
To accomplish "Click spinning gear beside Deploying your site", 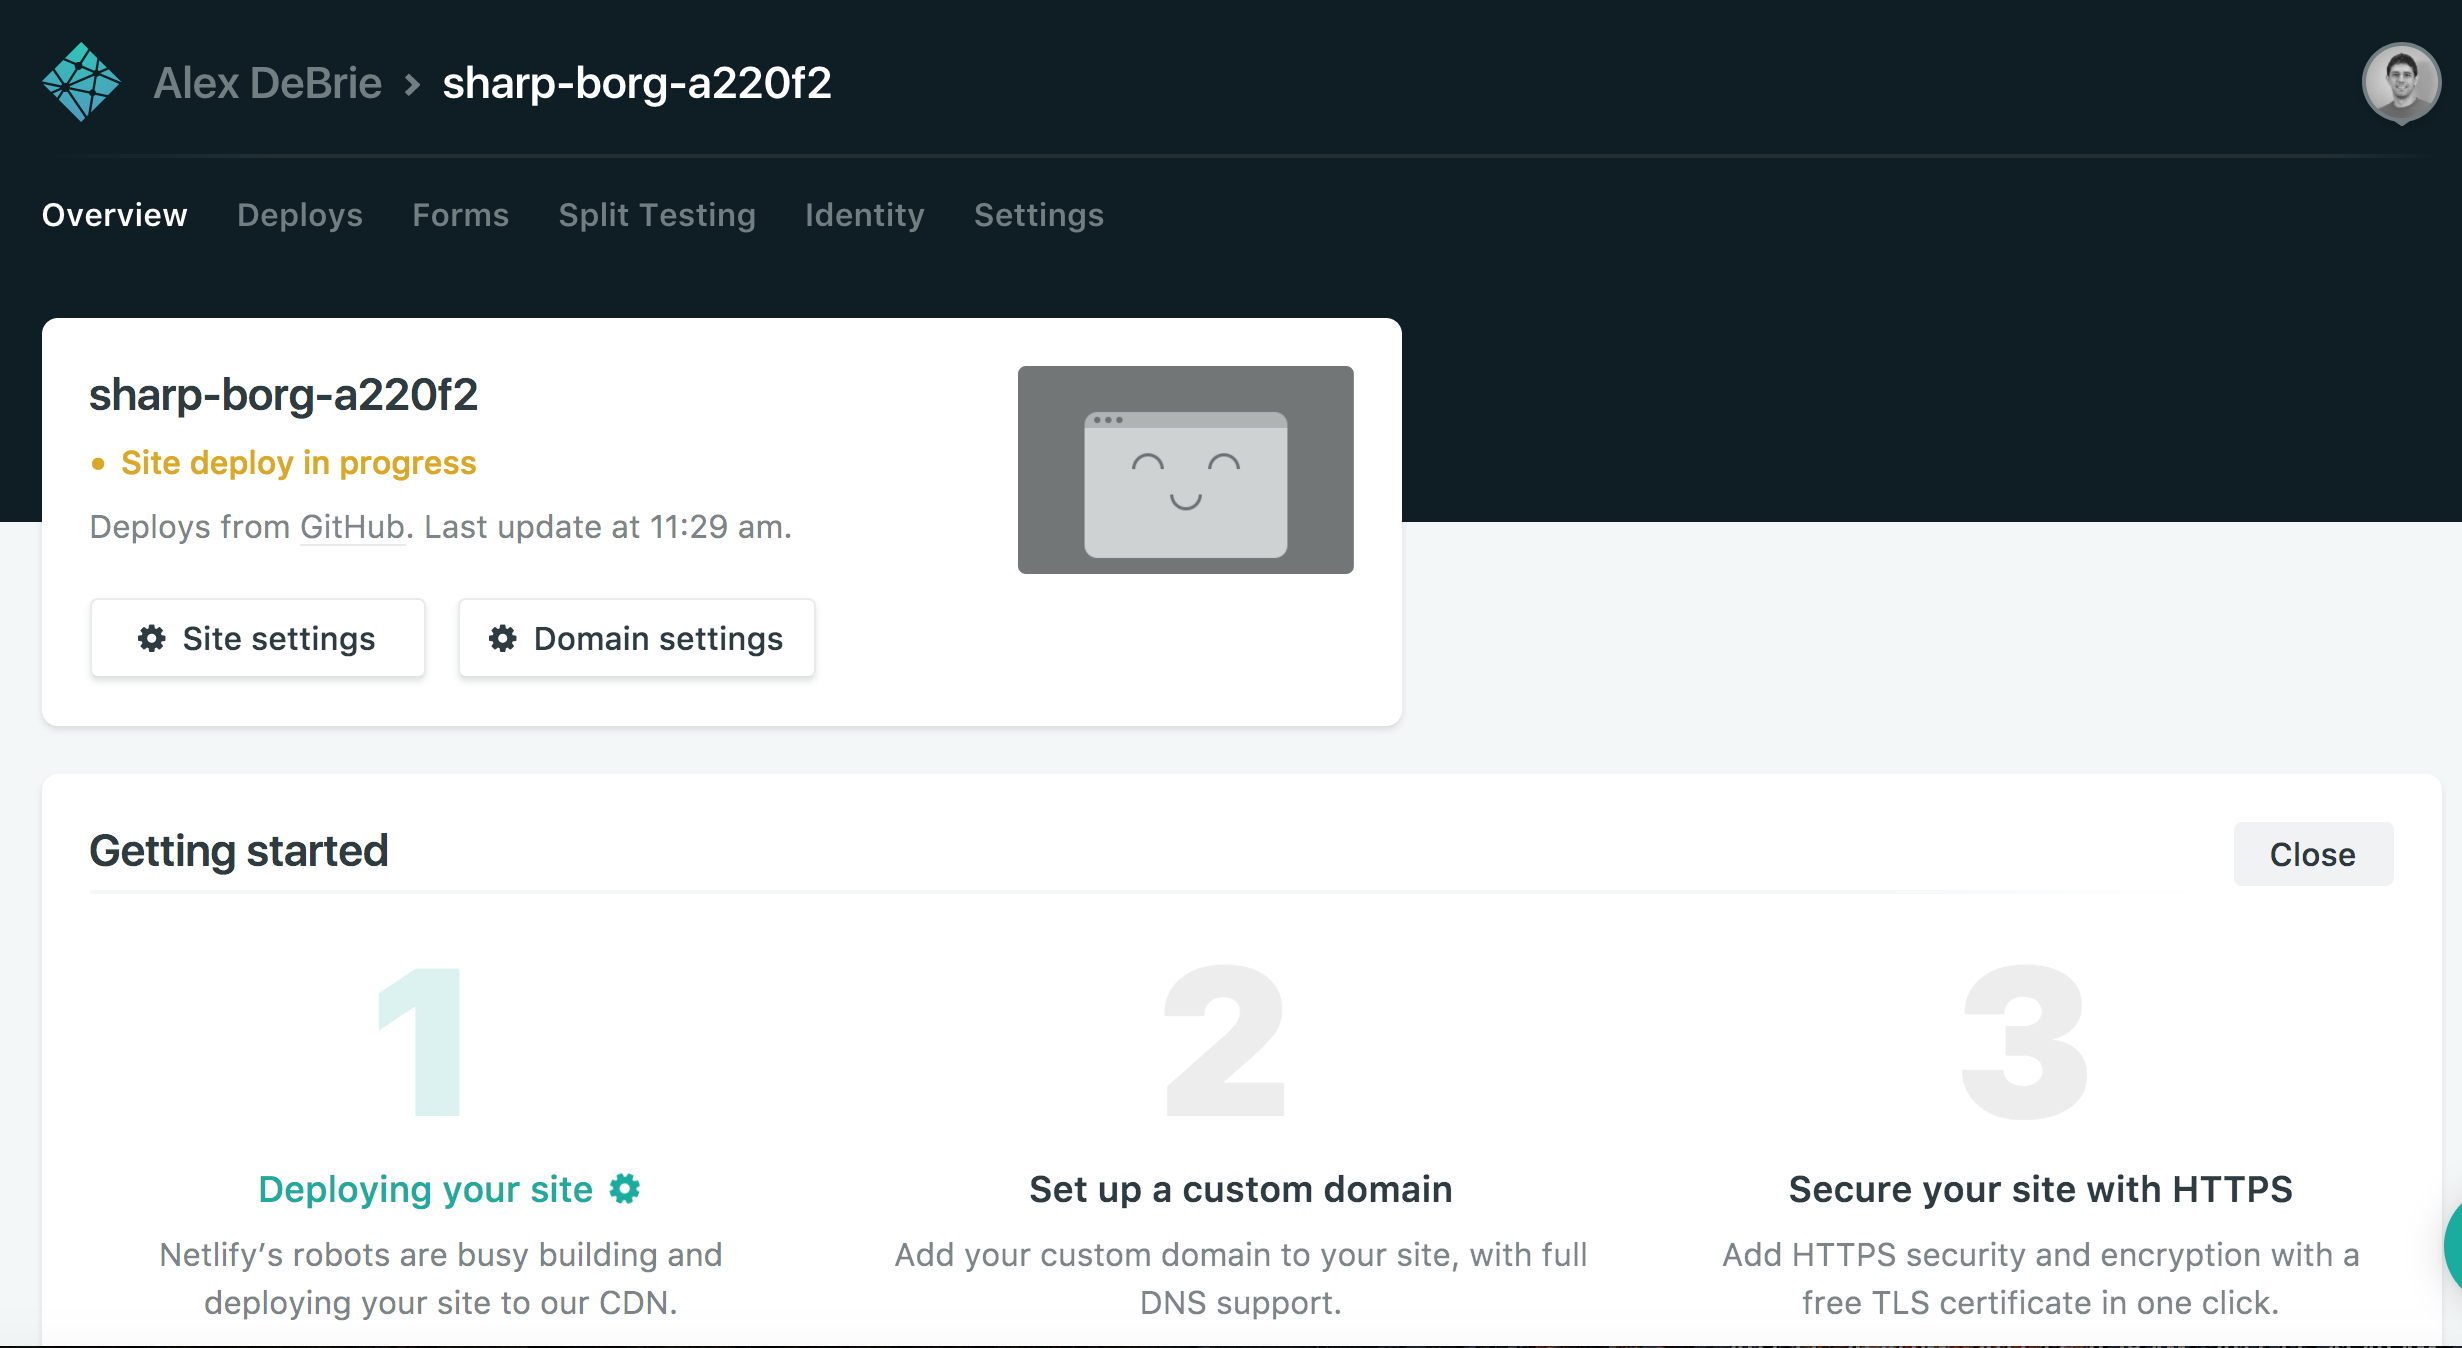I will 625,1188.
